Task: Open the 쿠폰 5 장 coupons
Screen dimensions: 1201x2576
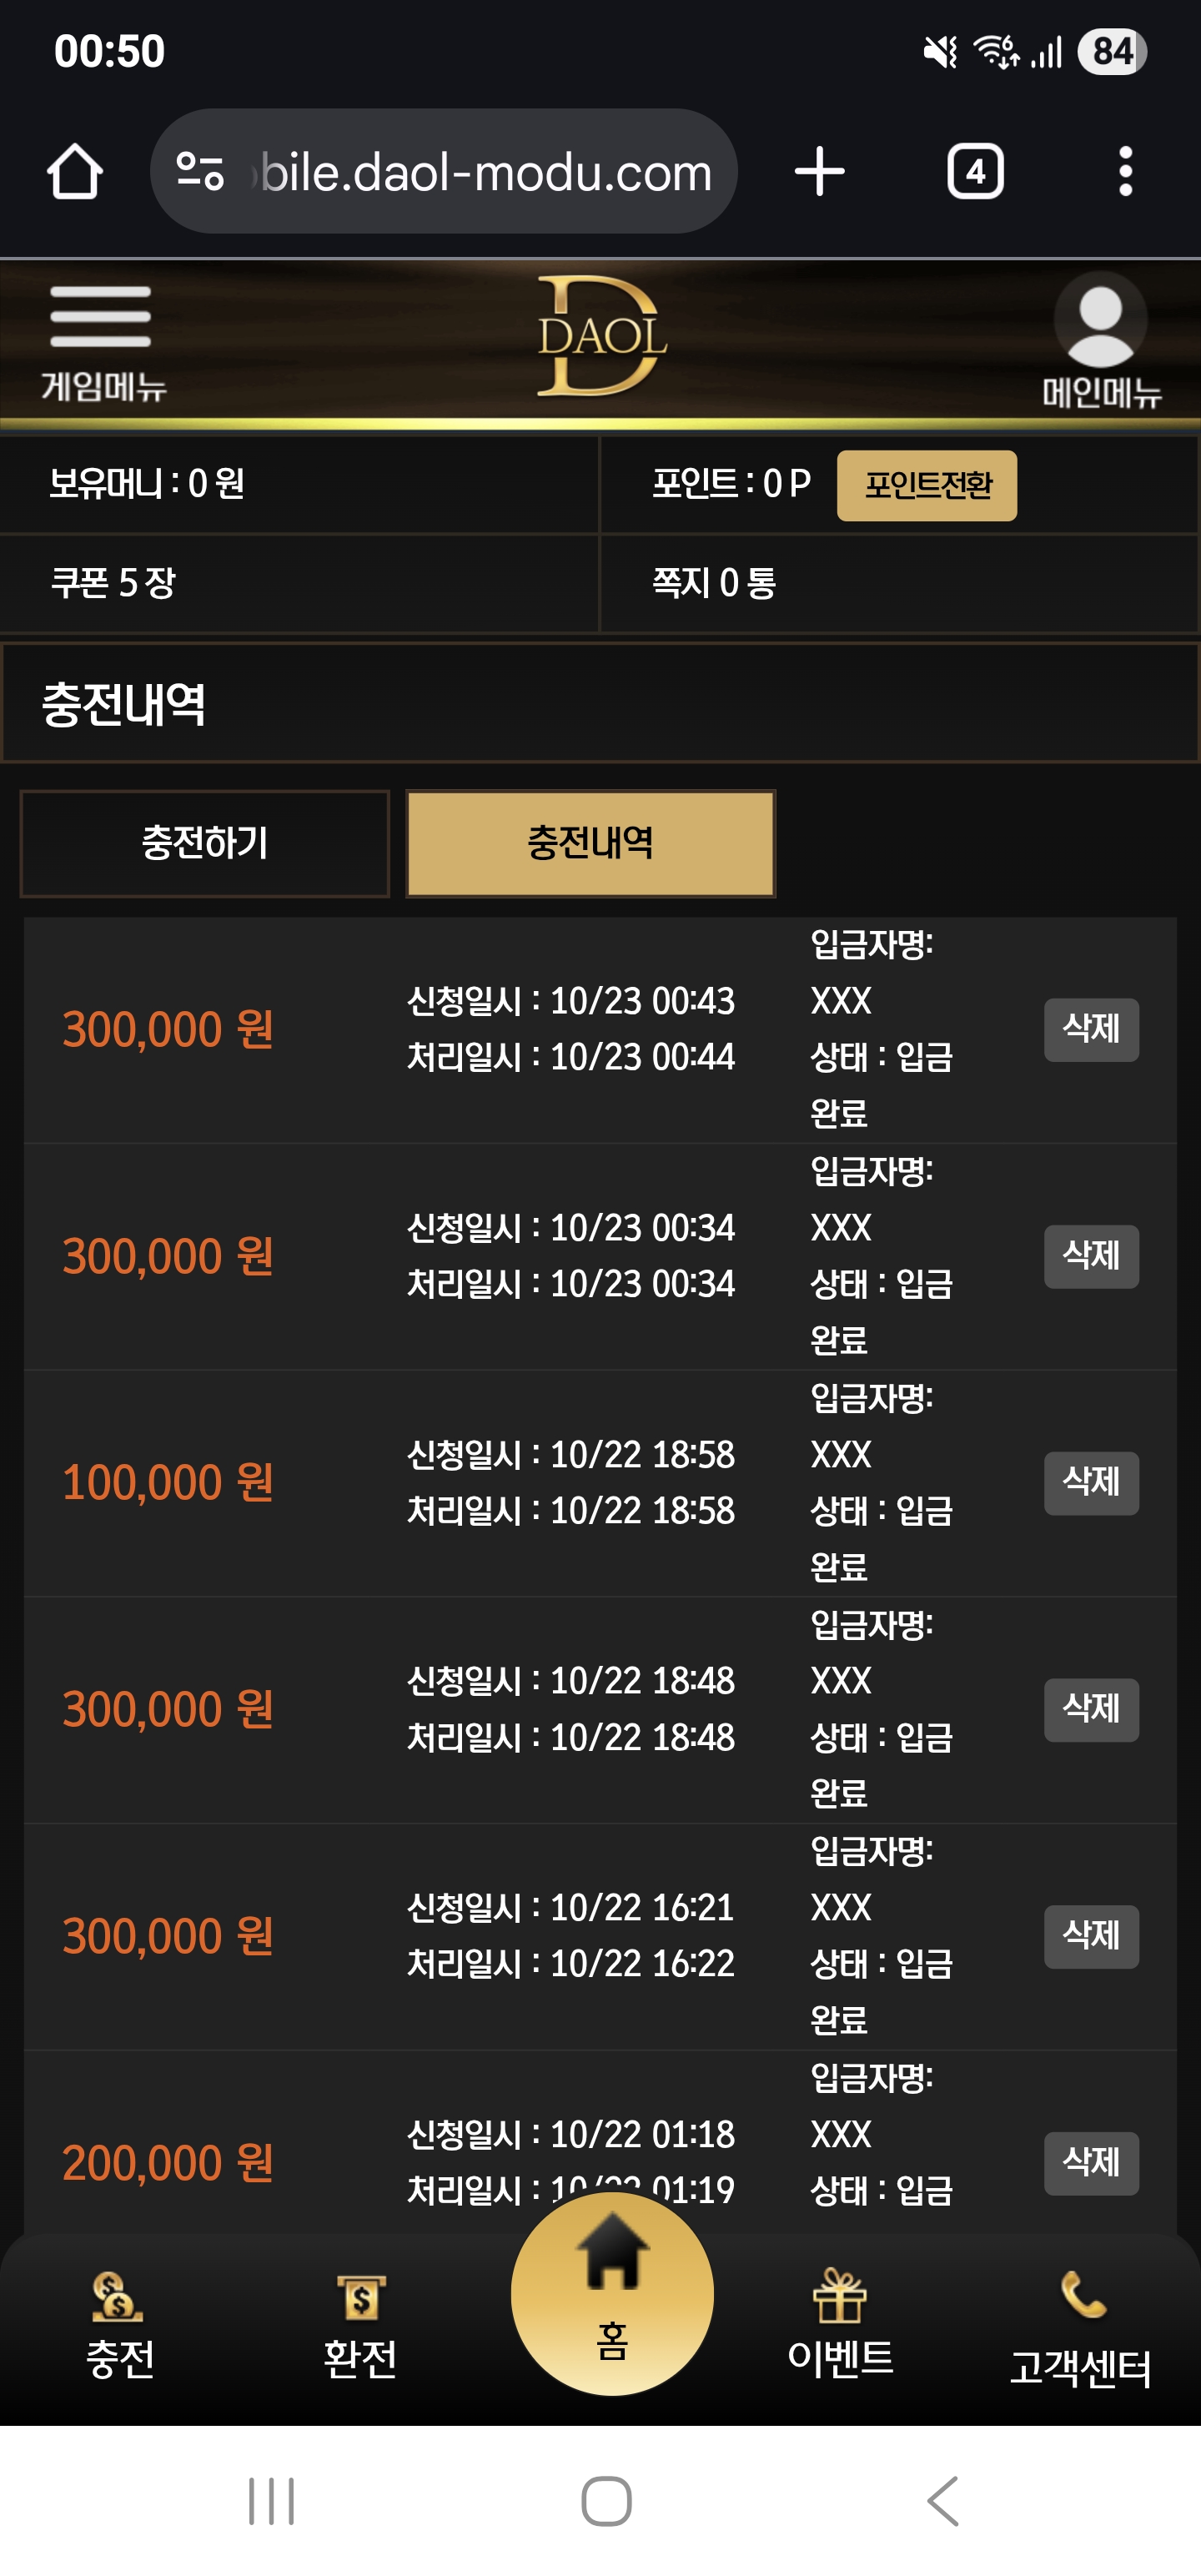Action: pos(113,582)
